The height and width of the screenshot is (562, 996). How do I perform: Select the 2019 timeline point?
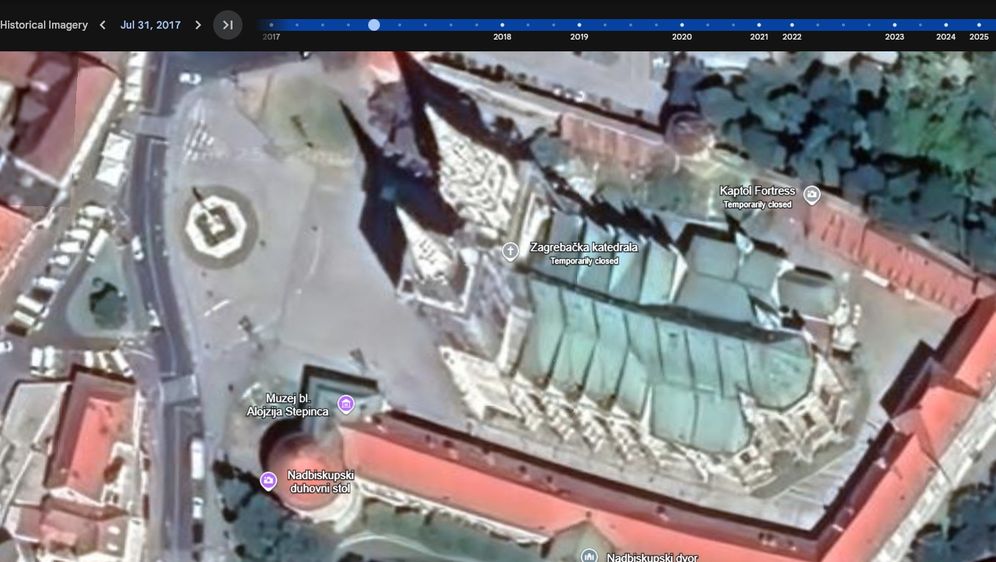[579, 25]
